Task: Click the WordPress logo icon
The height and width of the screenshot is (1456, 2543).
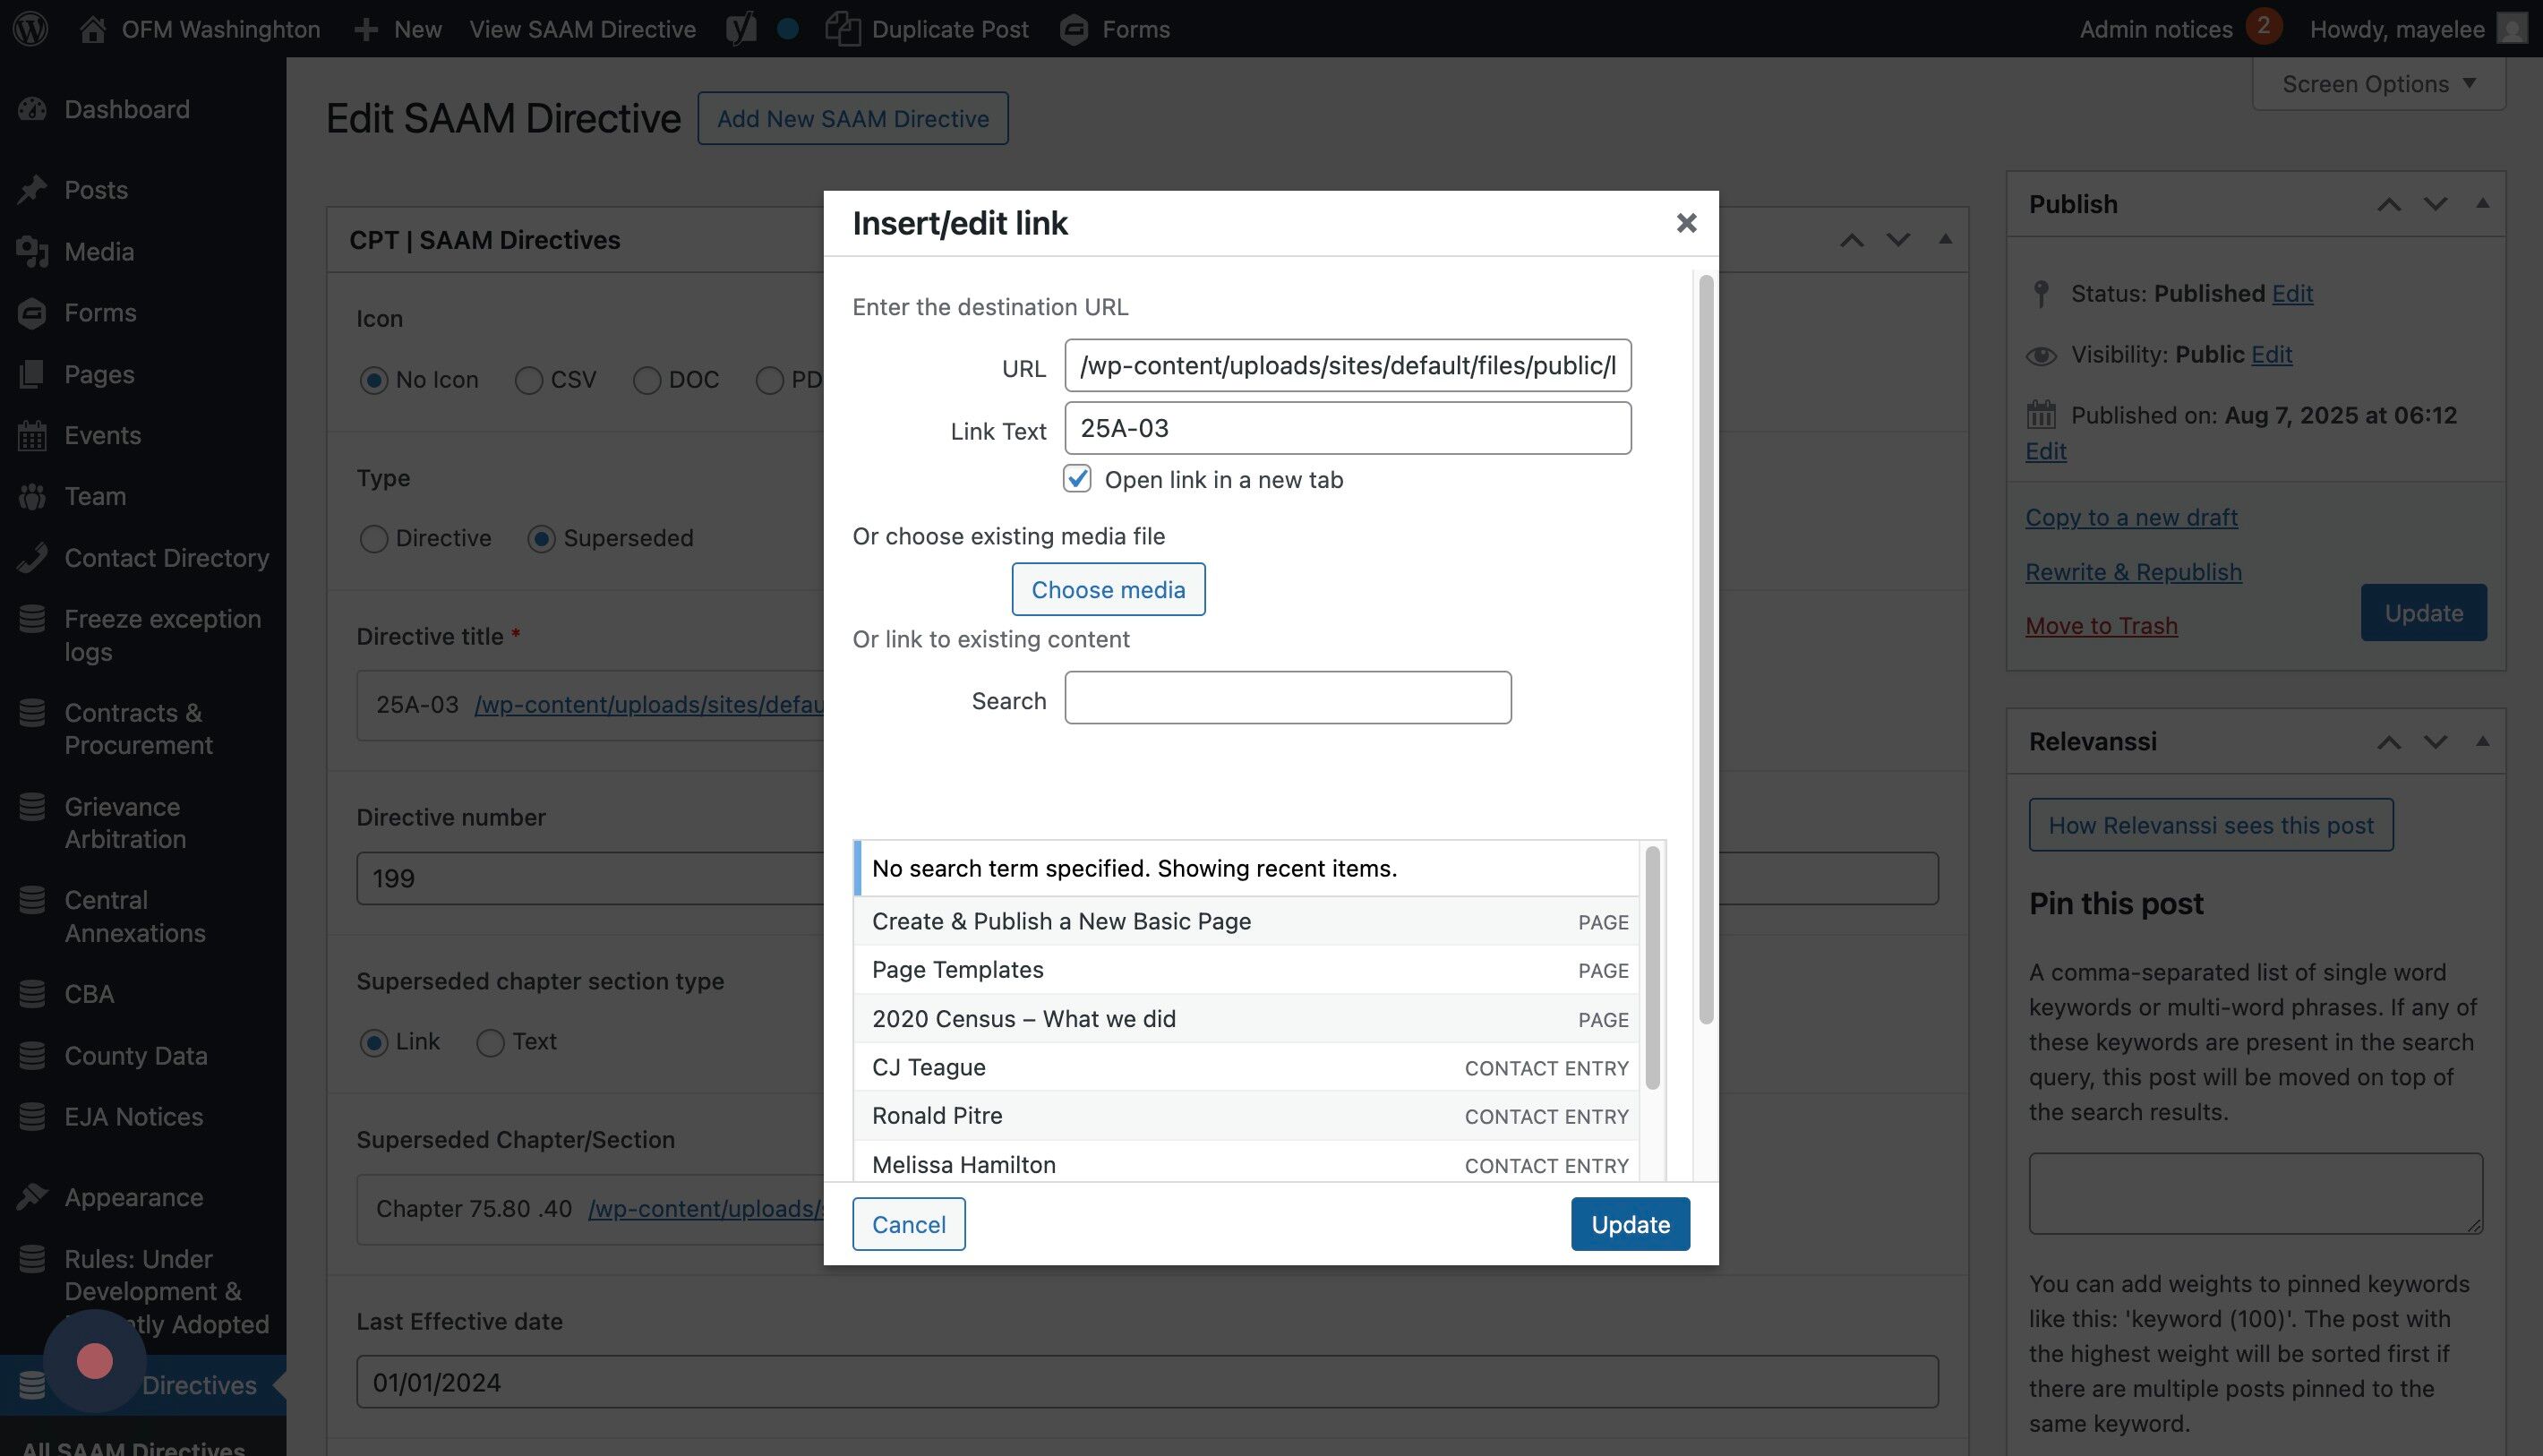Action: (x=31, y=29)
